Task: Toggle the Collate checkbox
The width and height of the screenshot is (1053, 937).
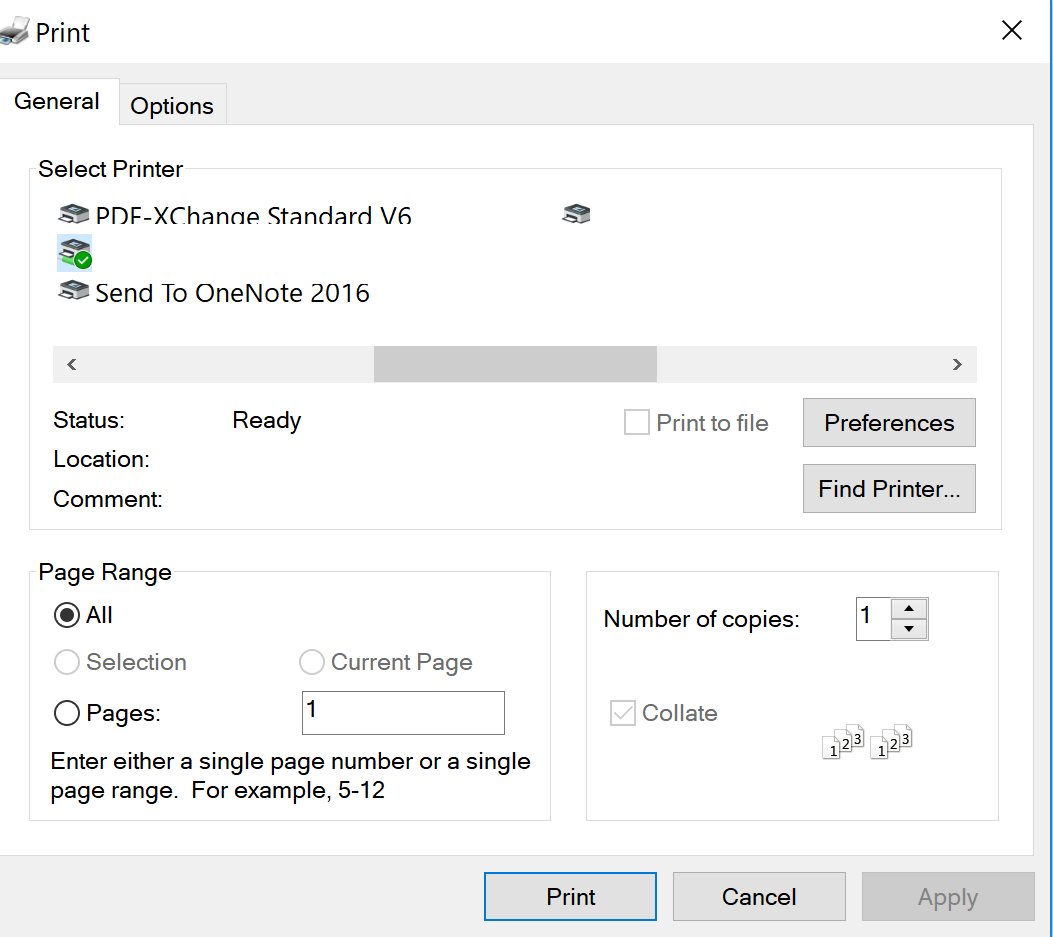Action: click(623, 713)
